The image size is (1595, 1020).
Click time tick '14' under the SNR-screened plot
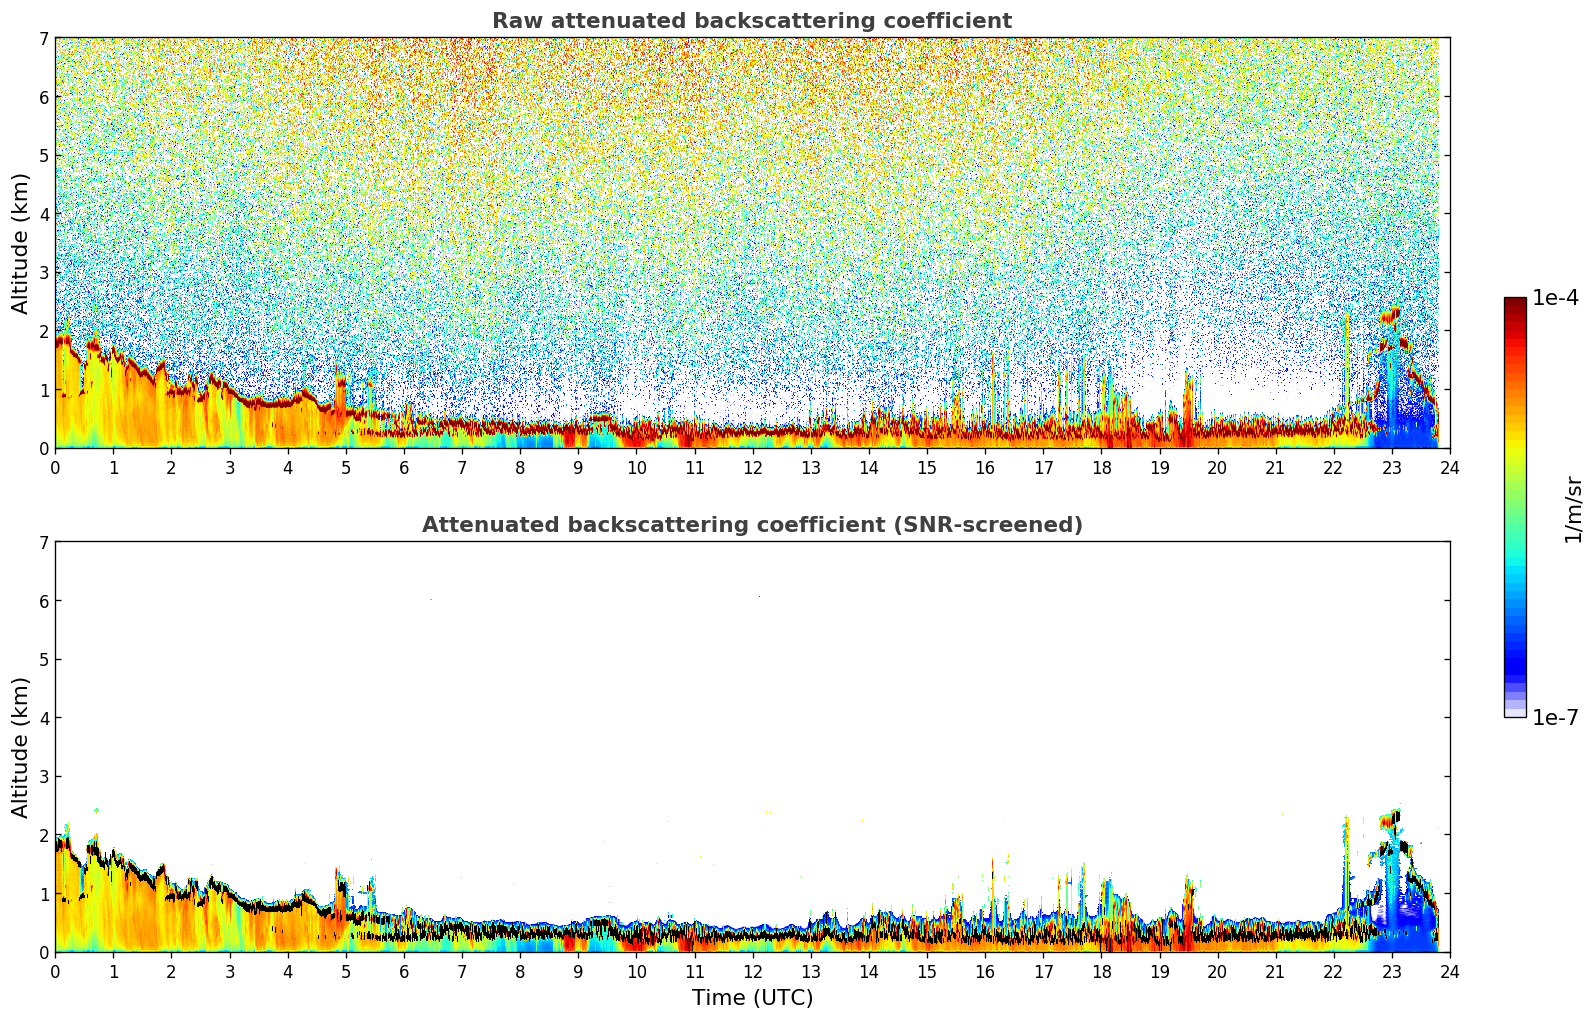tap(869, 972)
